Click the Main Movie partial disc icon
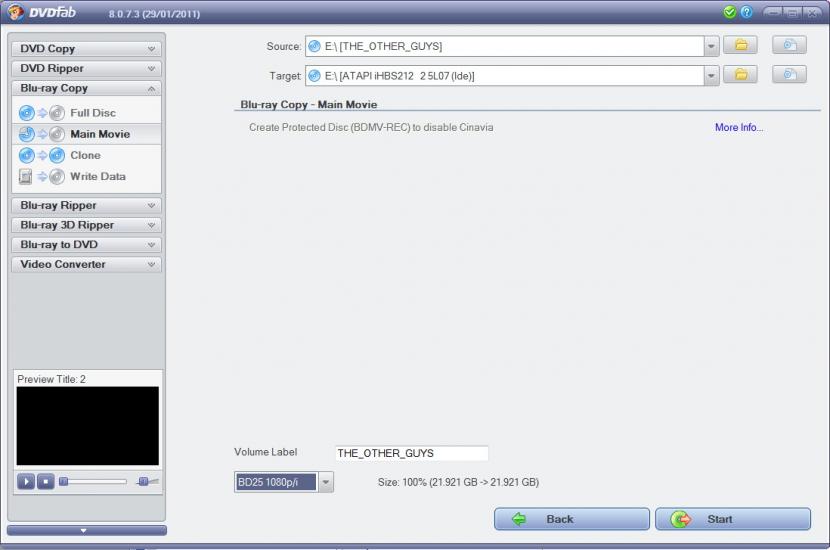 coord(26,134)
